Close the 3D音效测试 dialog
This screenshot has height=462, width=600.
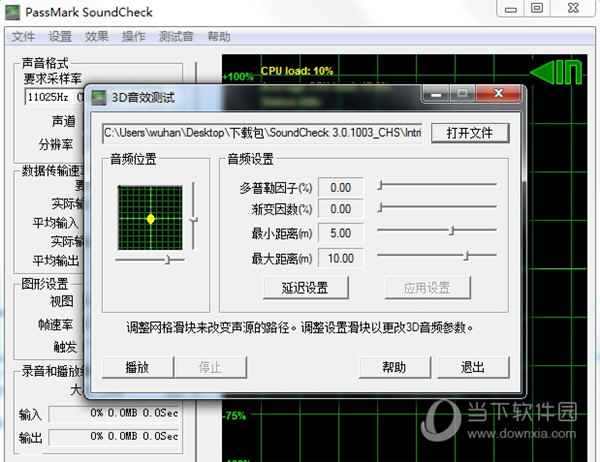click(x=498, y=94)
